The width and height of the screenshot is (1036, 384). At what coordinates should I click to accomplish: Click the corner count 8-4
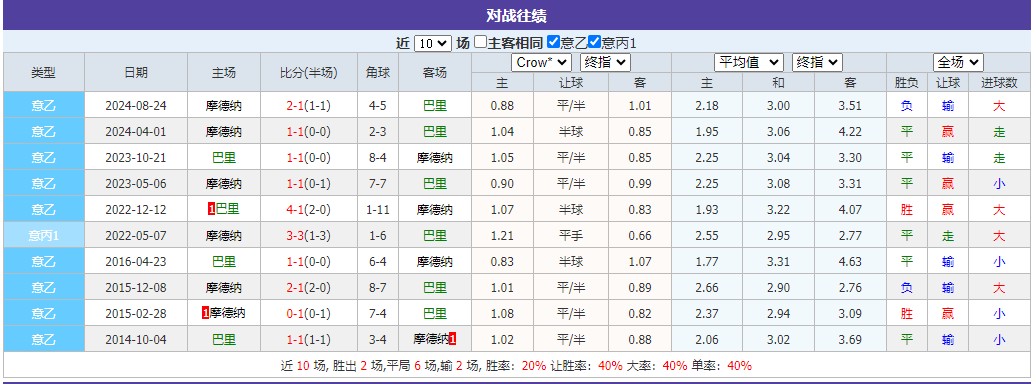pyautogui.click(x=377, y=158)
